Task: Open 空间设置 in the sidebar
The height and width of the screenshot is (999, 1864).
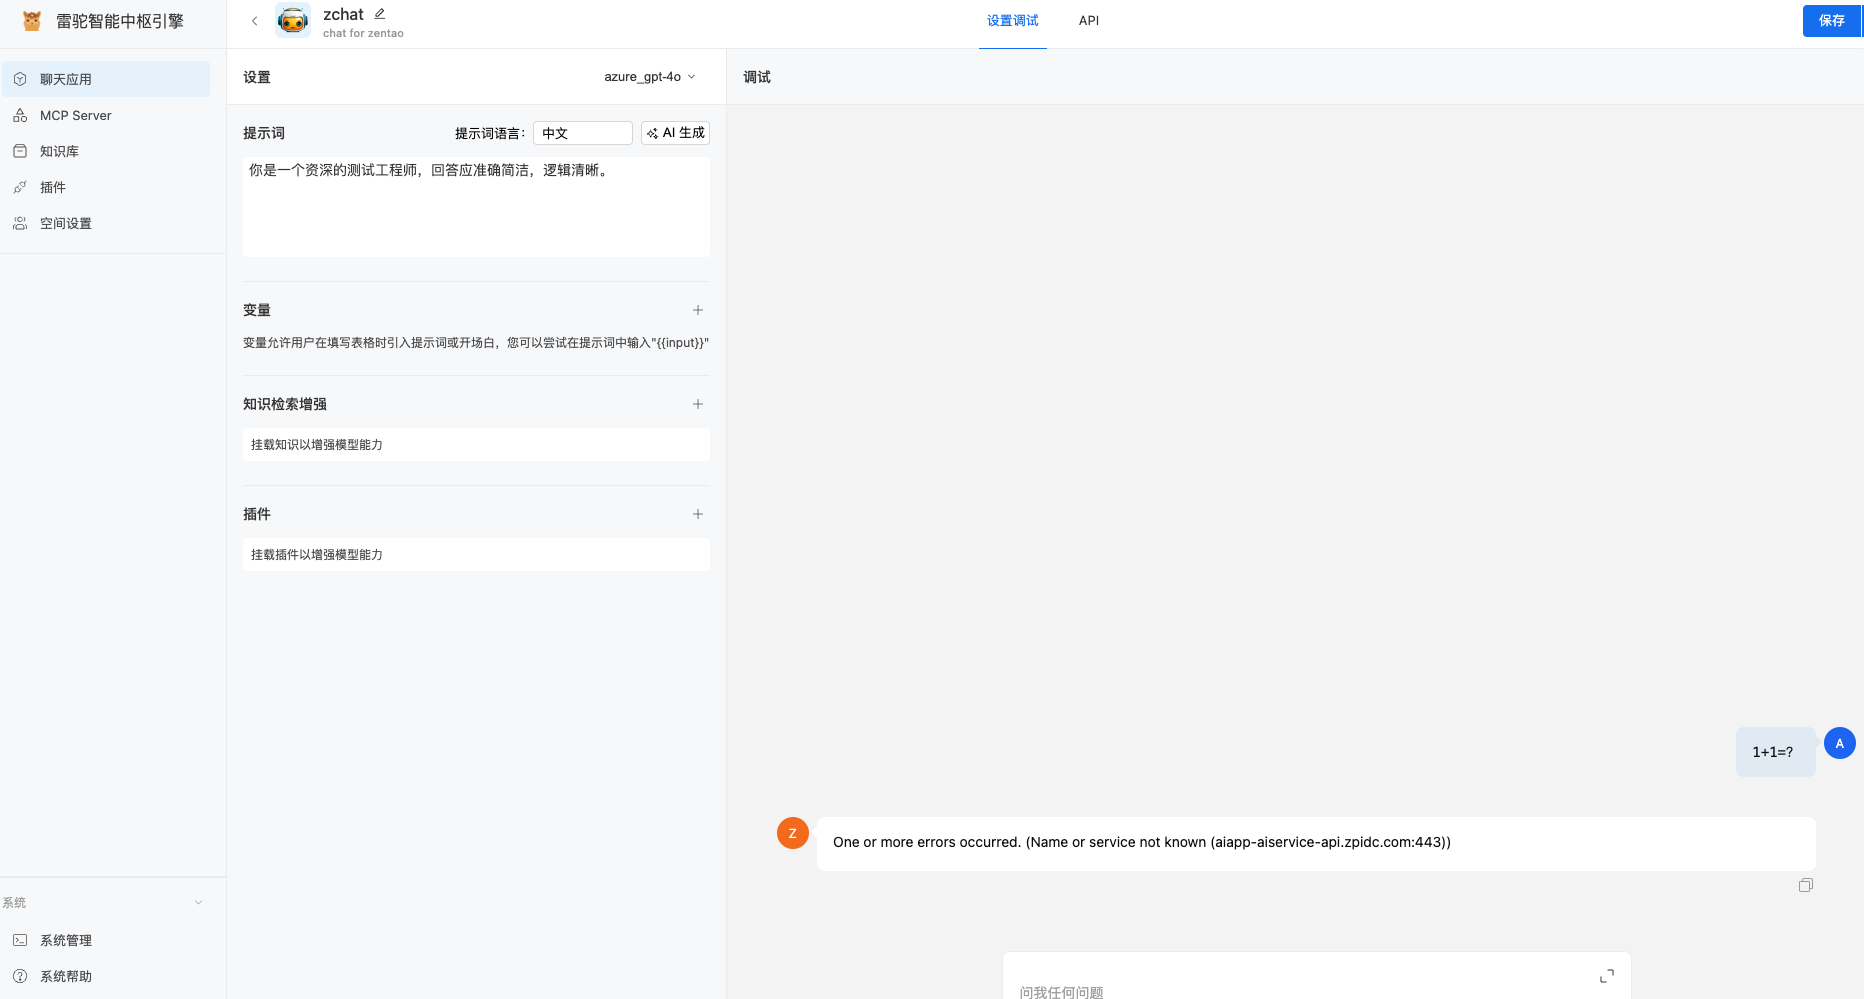Action: coord(106,223)
